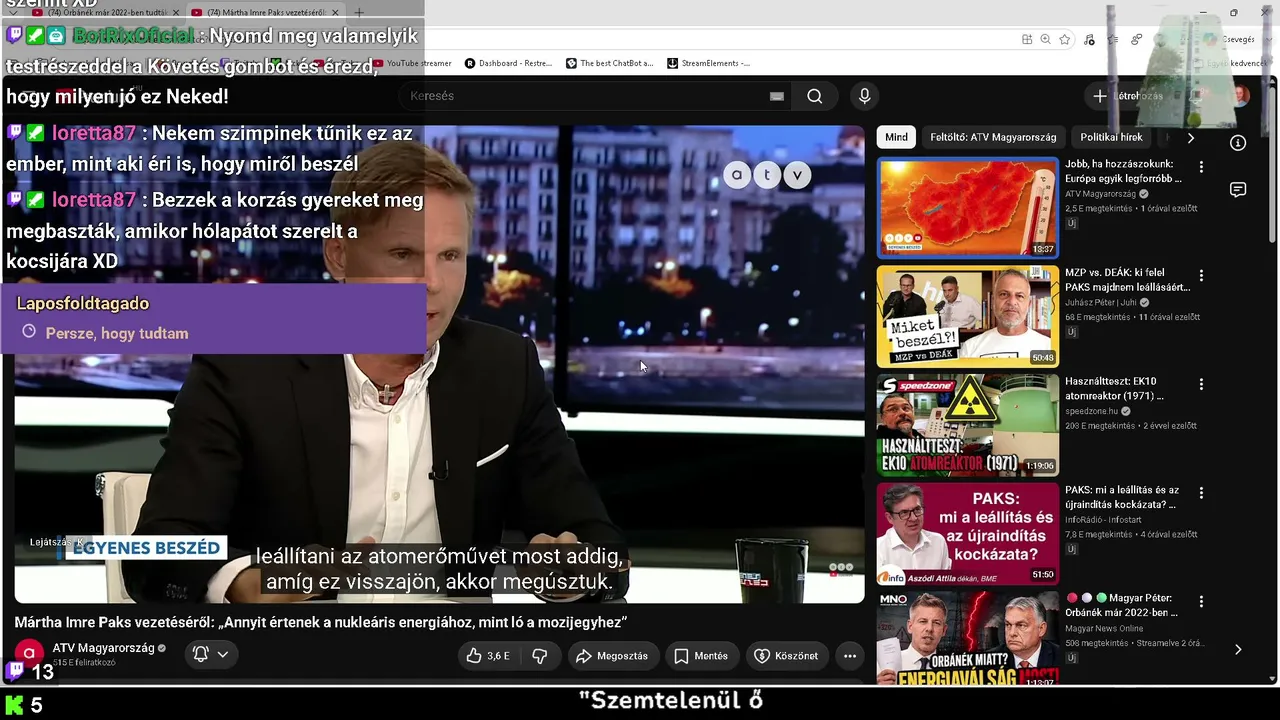Open the MZP vs DEÁK video thumbnail

[x=968, y=316]
